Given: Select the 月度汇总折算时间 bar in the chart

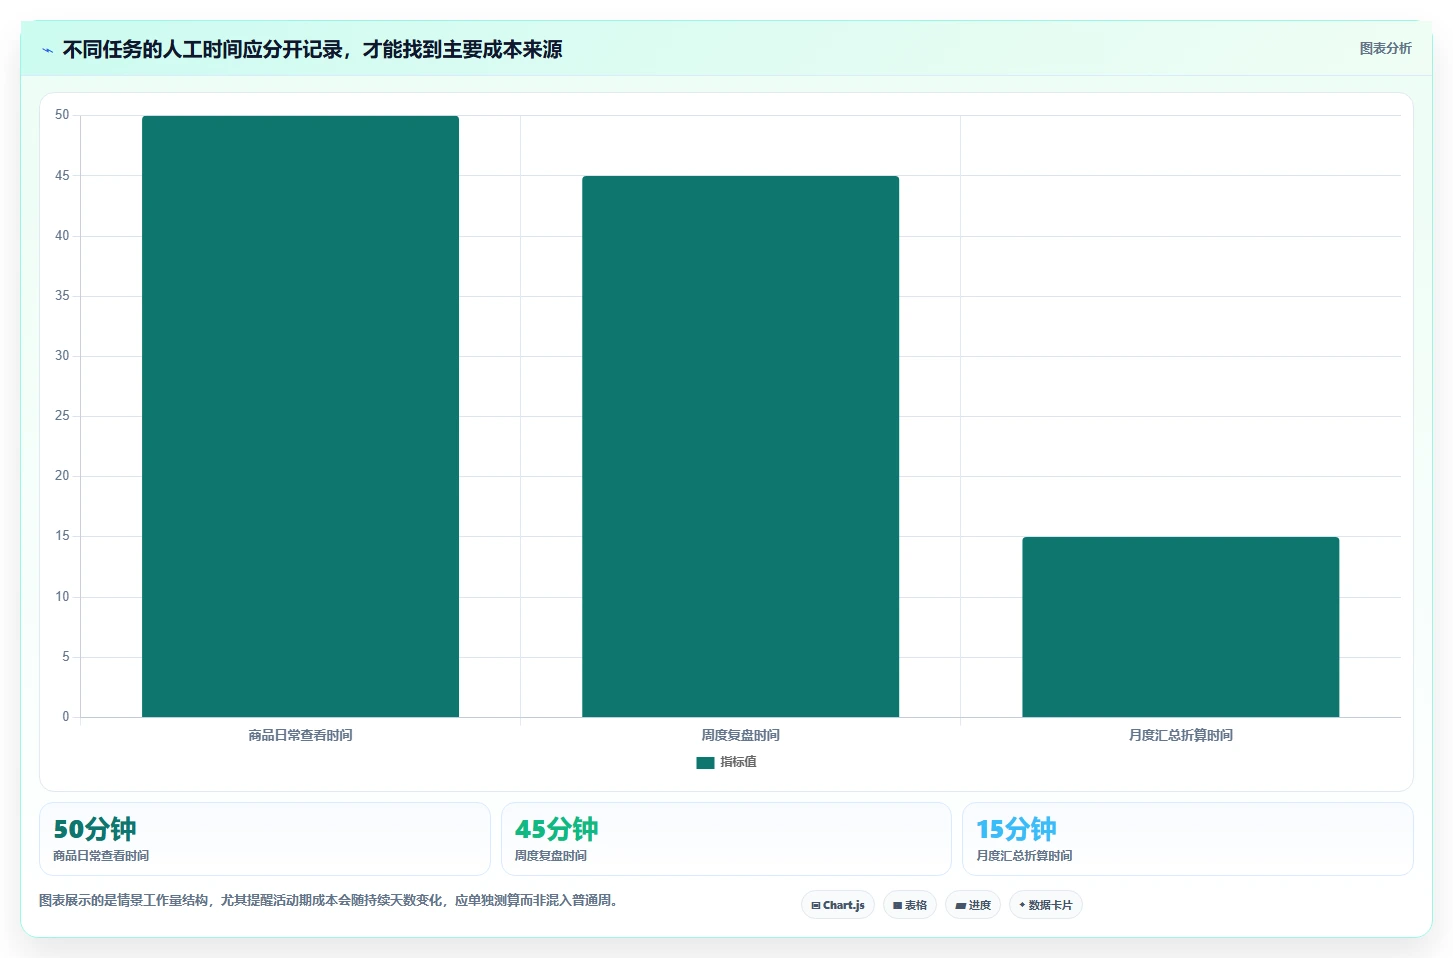Looking at the screenshot, I should (1180, 627).
